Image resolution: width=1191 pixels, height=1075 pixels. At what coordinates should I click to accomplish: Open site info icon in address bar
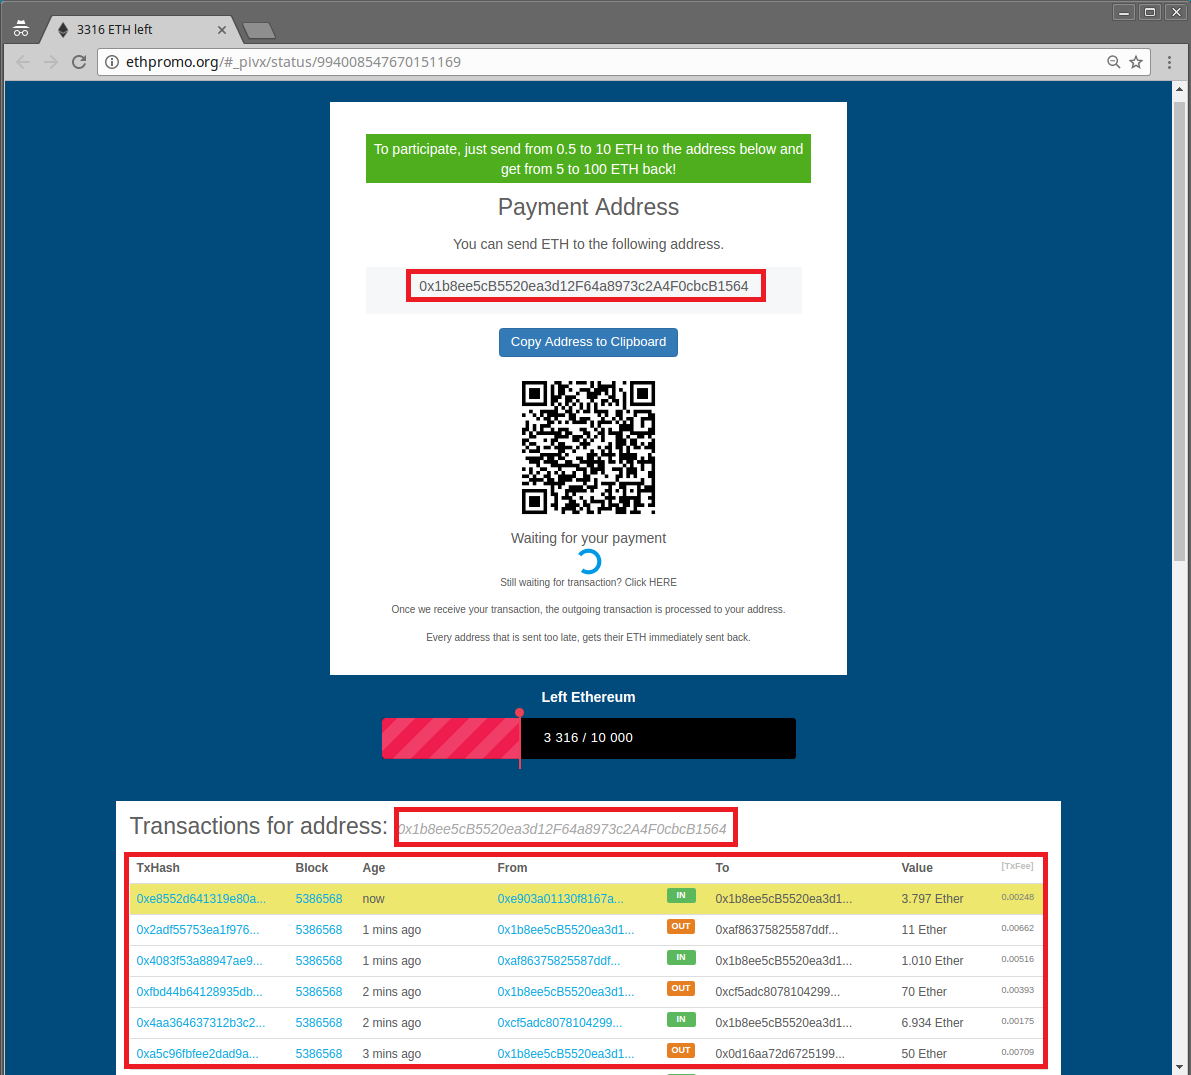tap(112, 62)
